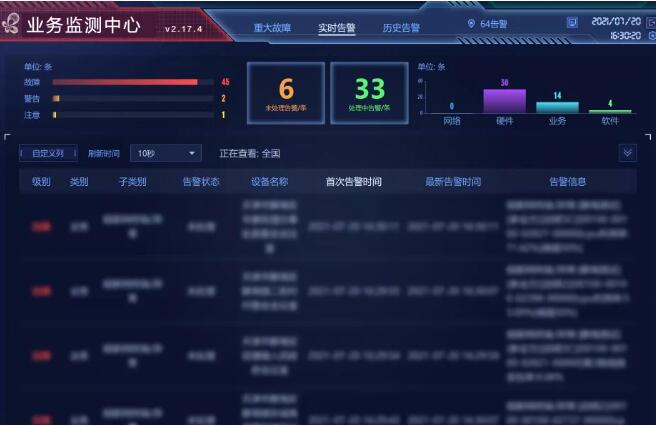Viewport: 656px width, 426px height.
Task: Open the 刷新时间 dropdown showing 10秒
Action: tap(166, 153)
